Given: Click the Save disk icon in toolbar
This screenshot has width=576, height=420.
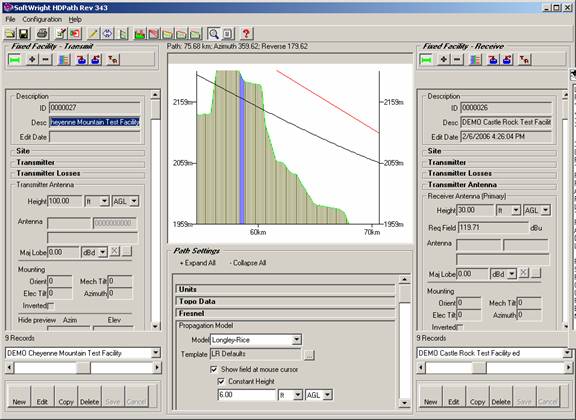Looking at the screenshot, I should (24, 34).
